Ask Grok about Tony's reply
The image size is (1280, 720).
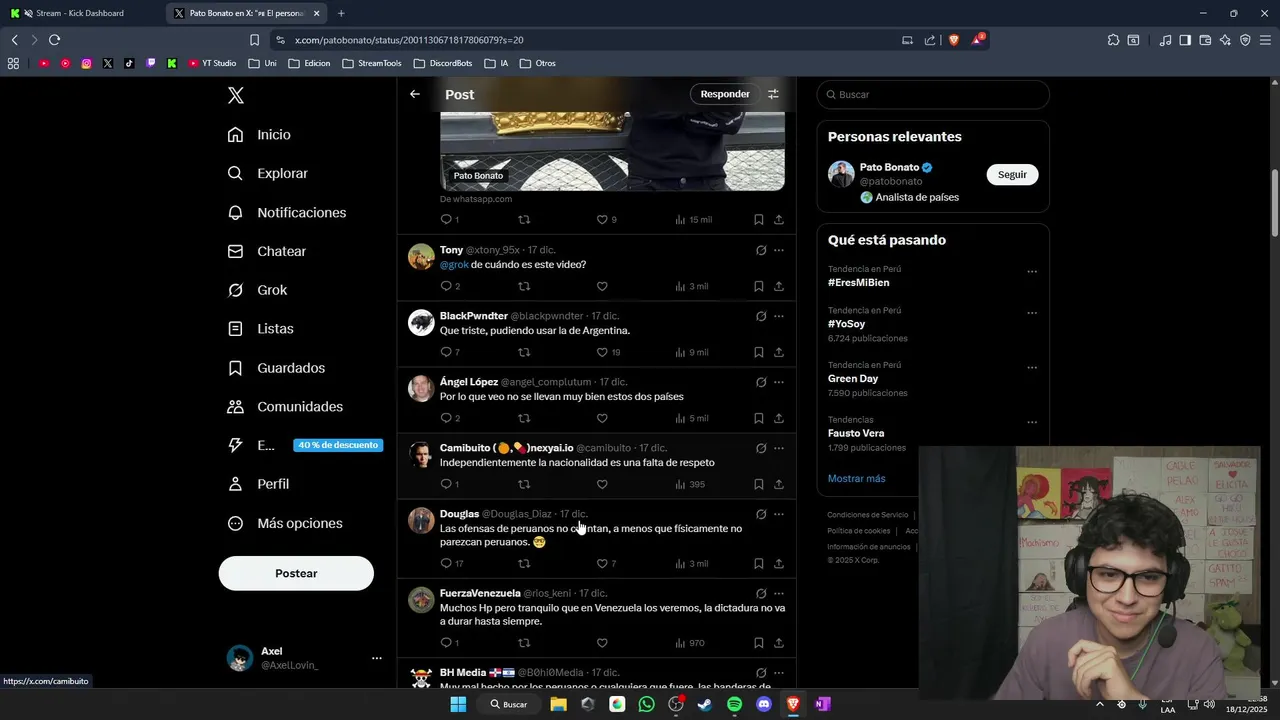(761, 250)
